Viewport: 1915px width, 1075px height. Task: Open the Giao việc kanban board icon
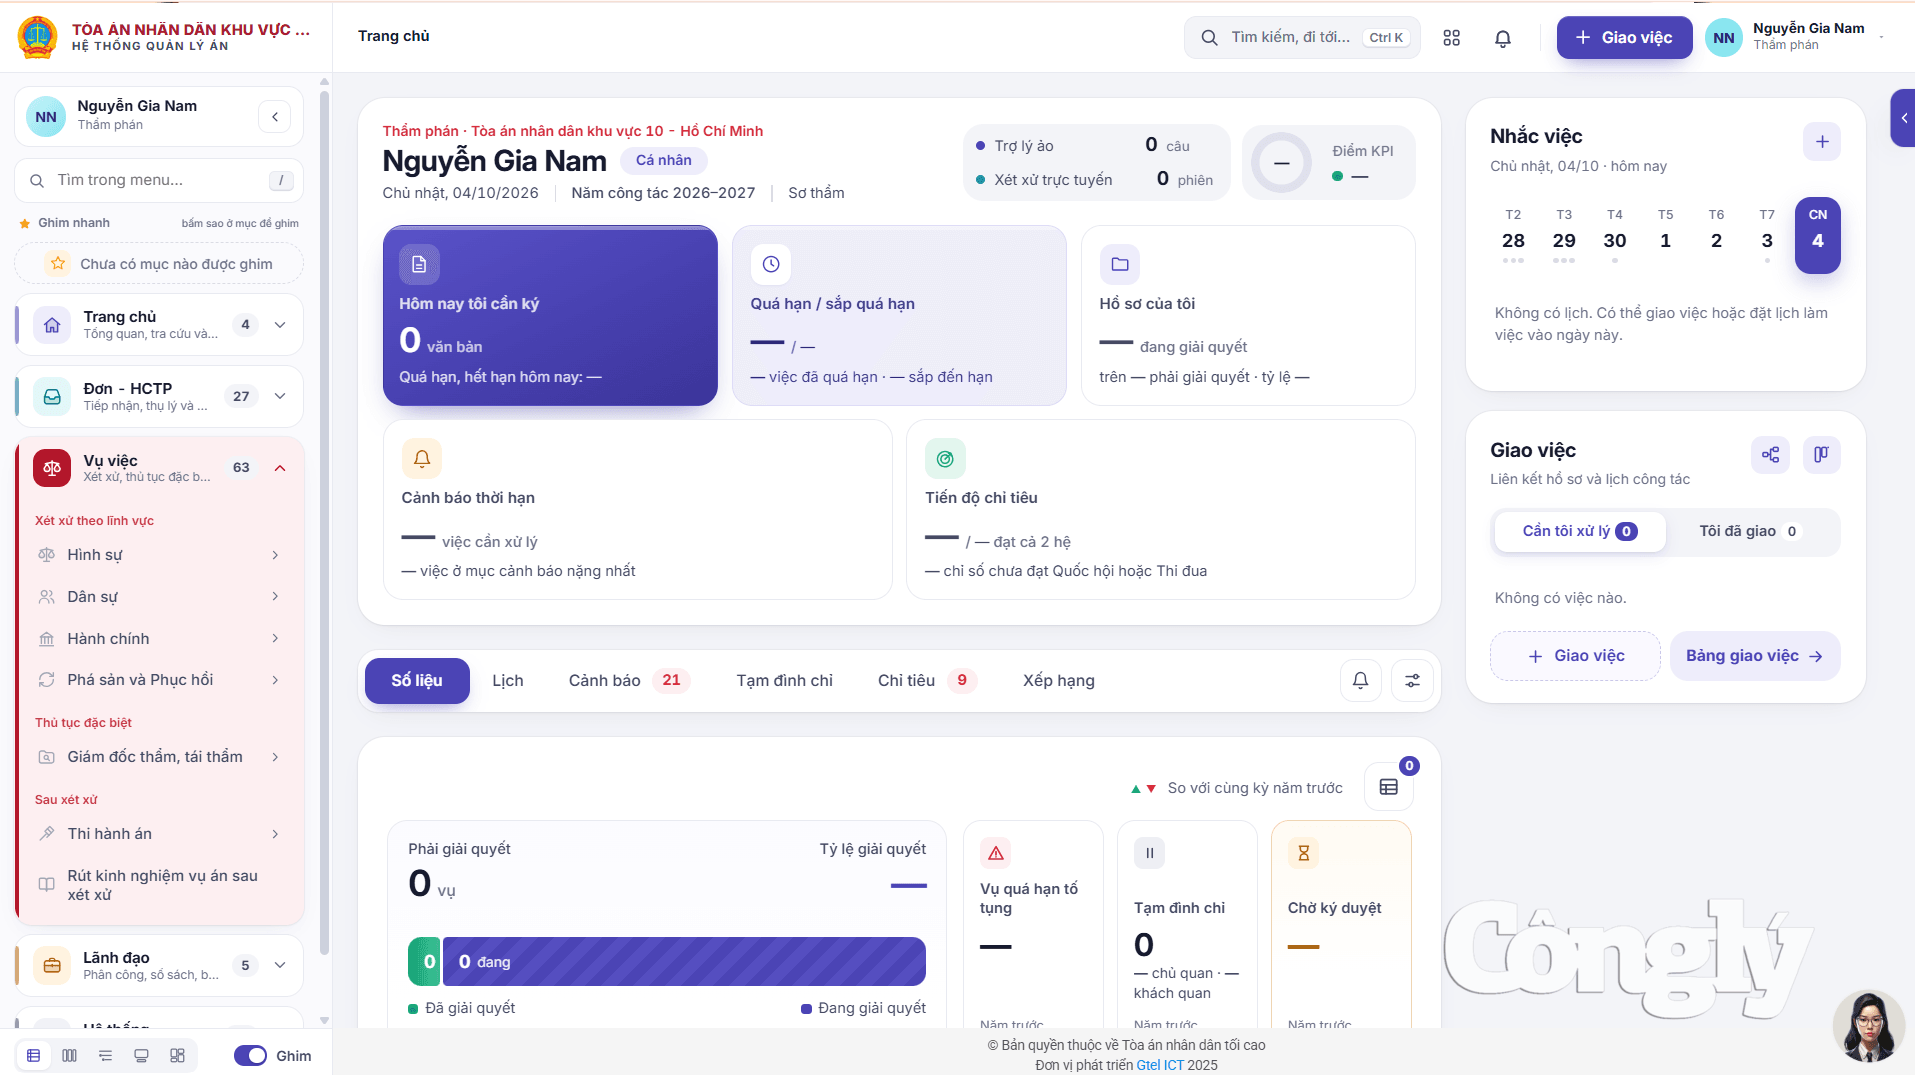(1821, 455)
